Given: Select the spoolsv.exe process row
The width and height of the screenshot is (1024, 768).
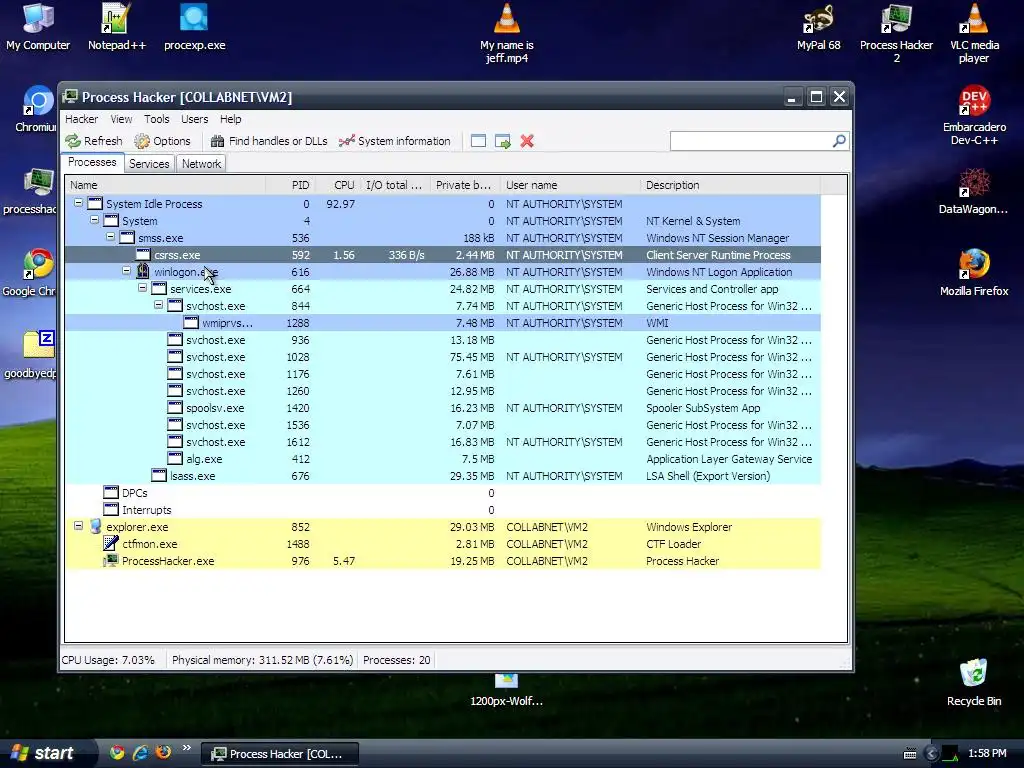Looking at the screenshot, I should pos(443,408).
